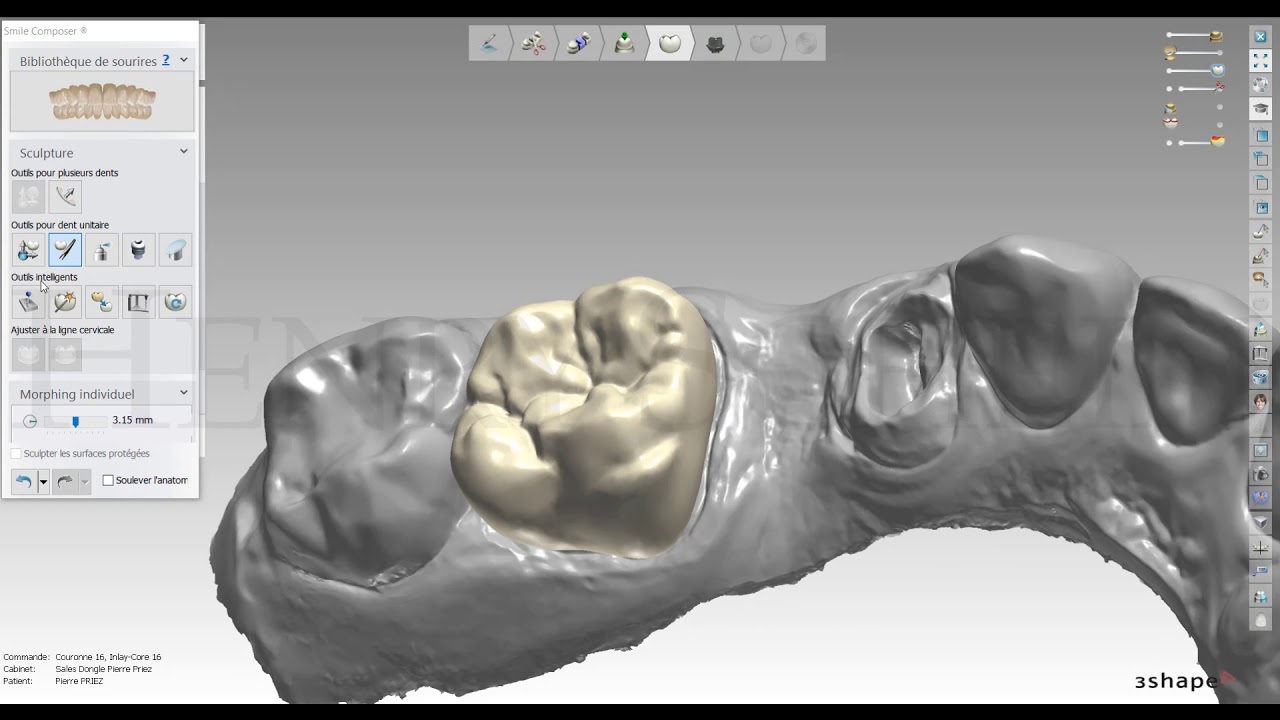Select the wax knife sculpting tool
Viewport: 1280px width, 720px height.
pyautogui.click(x=65, y=250)
